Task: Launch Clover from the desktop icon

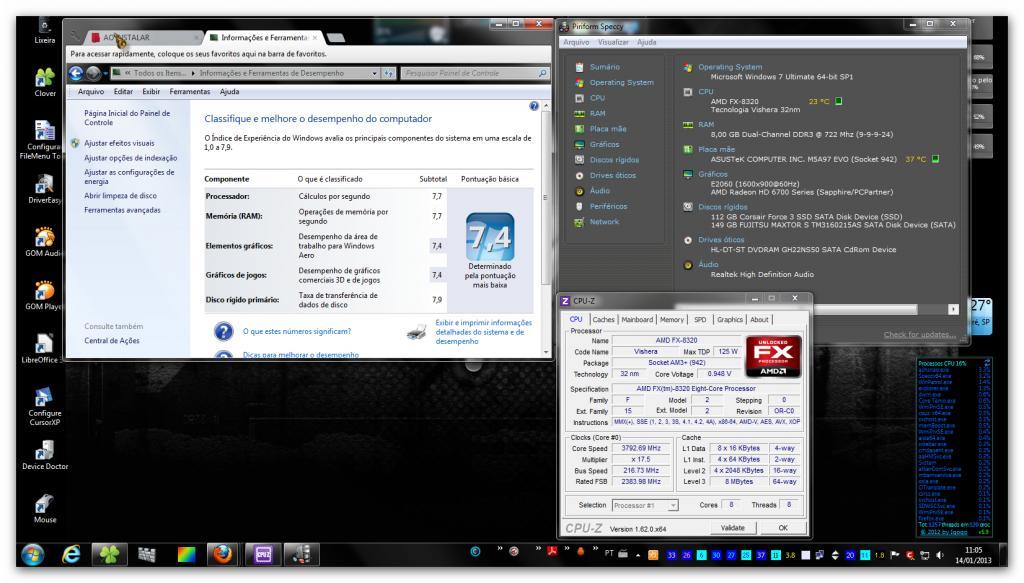Action: pos(44,82)
